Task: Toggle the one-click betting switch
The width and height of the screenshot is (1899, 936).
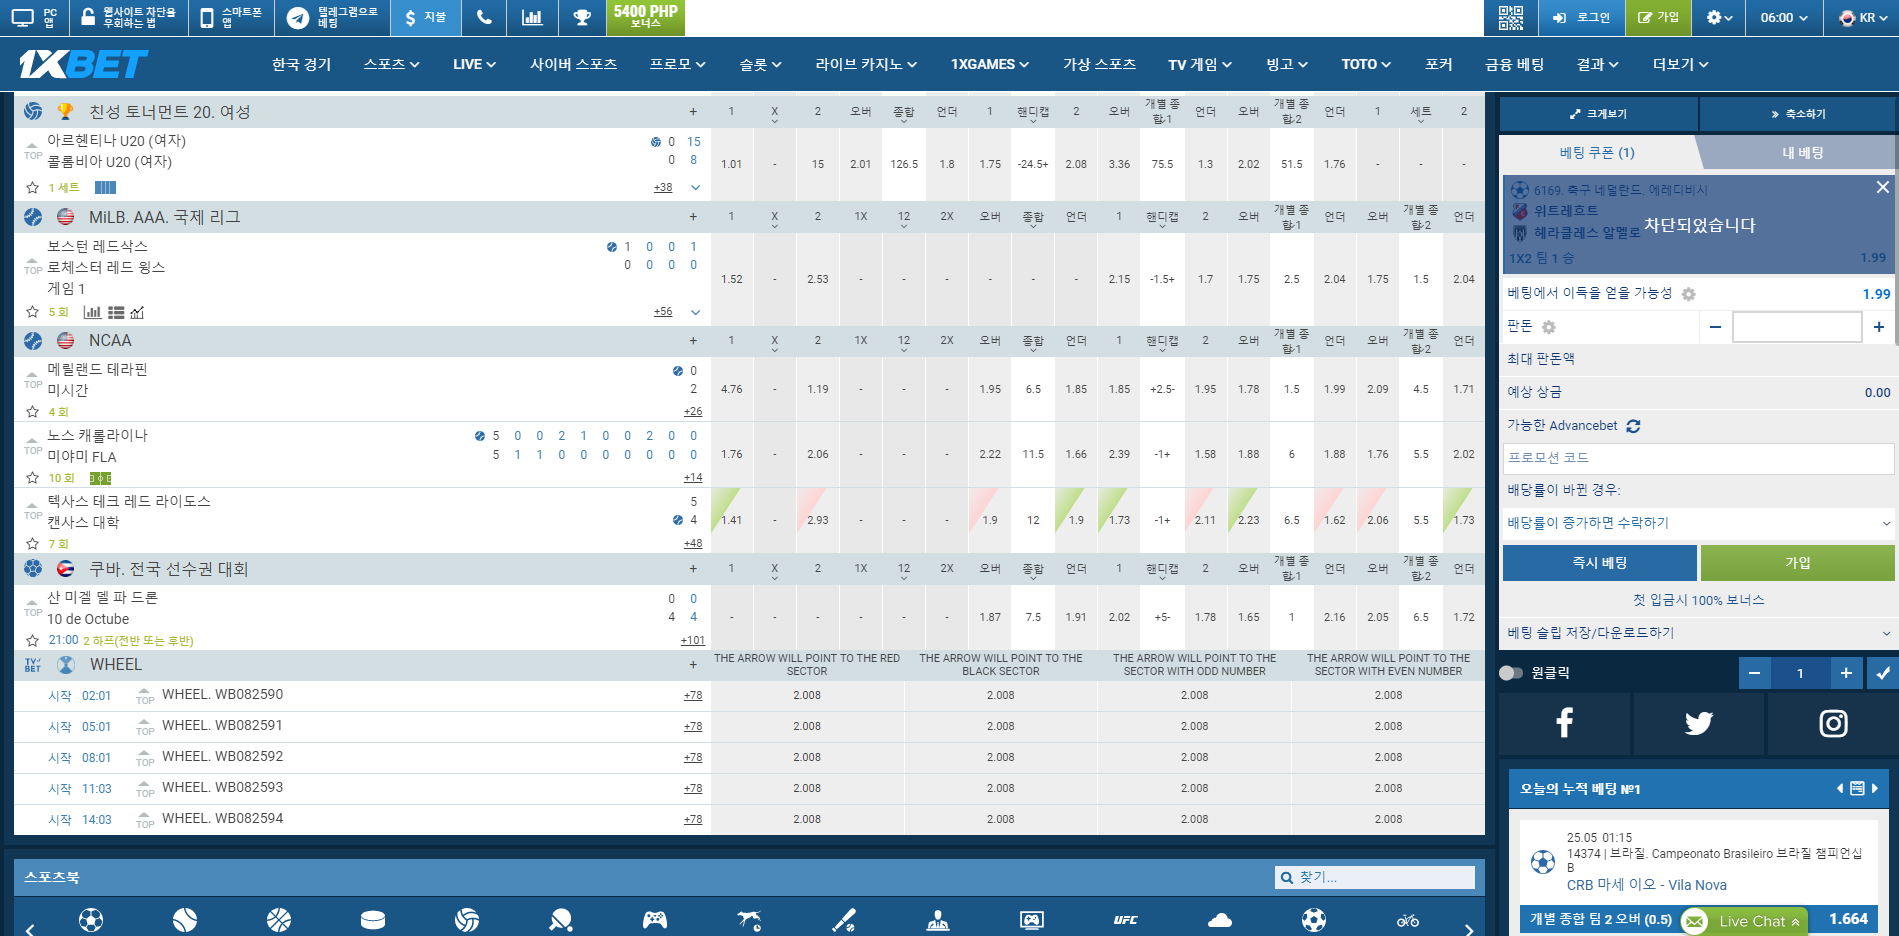Action: 1511,673
